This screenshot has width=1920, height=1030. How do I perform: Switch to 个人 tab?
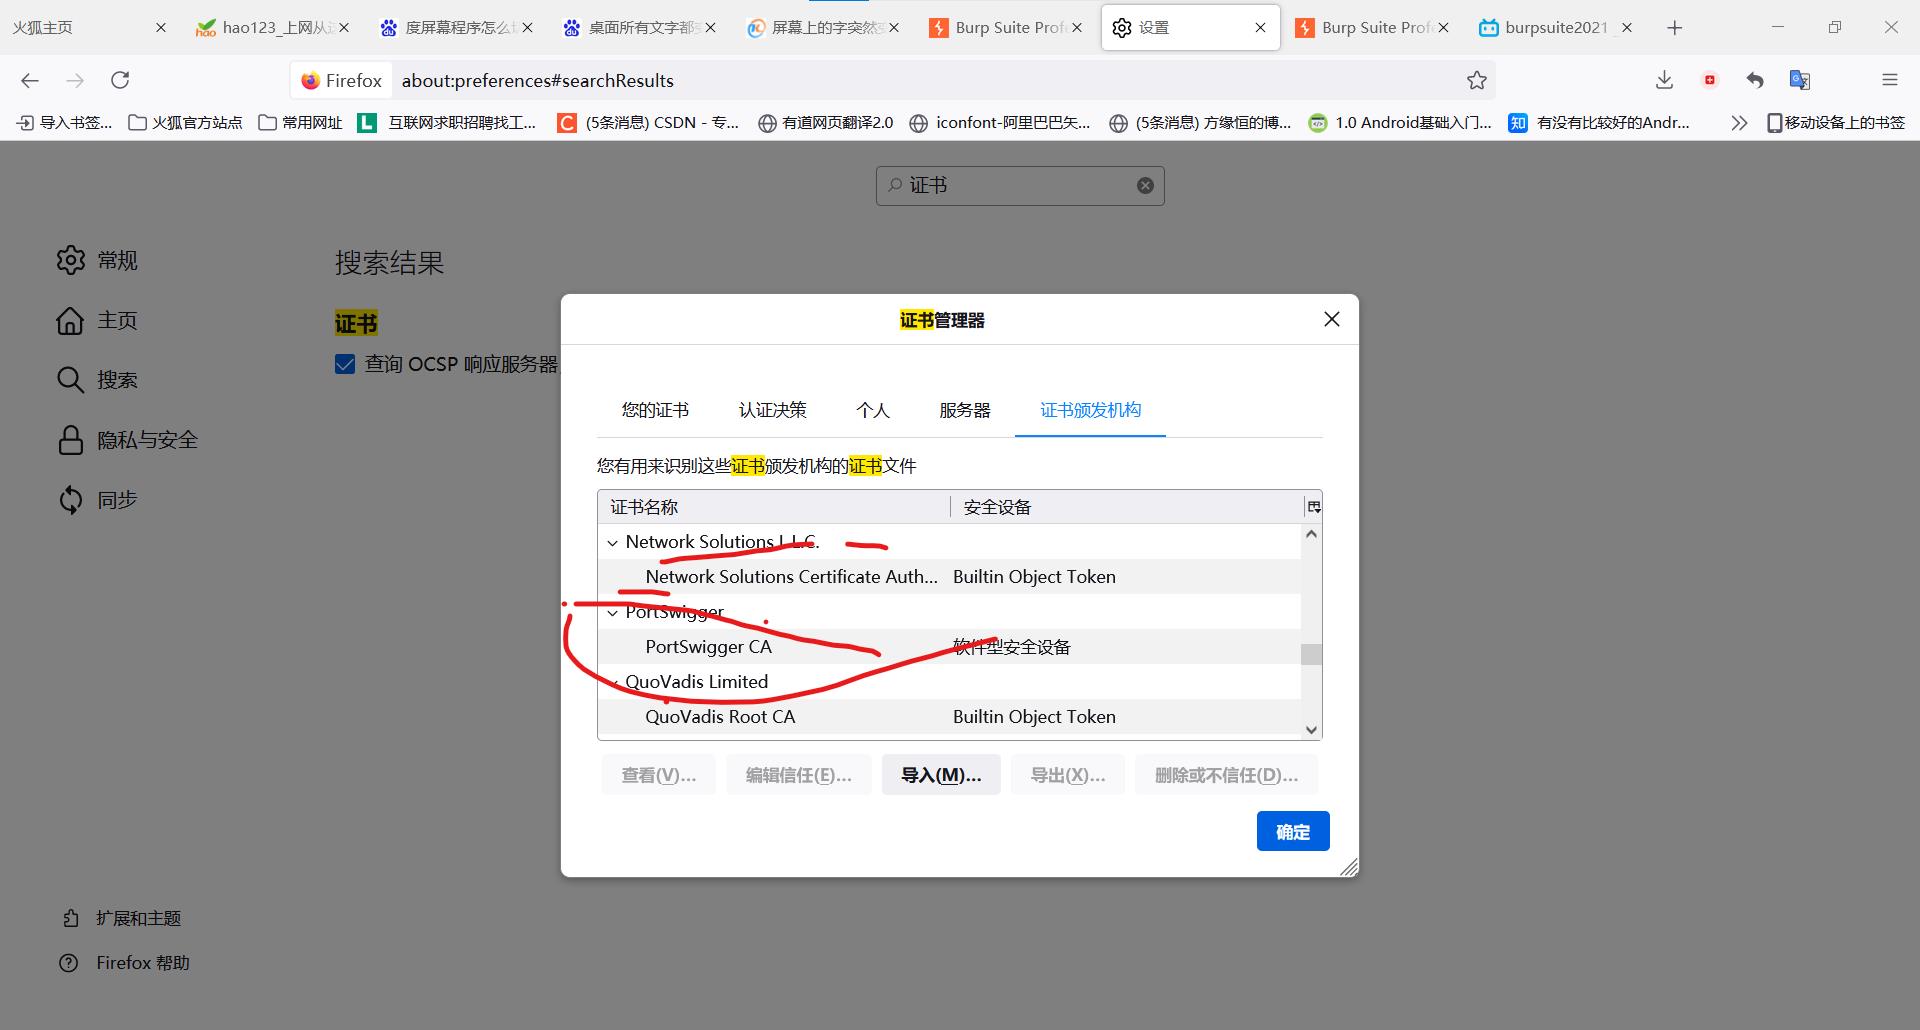[872, 410]
